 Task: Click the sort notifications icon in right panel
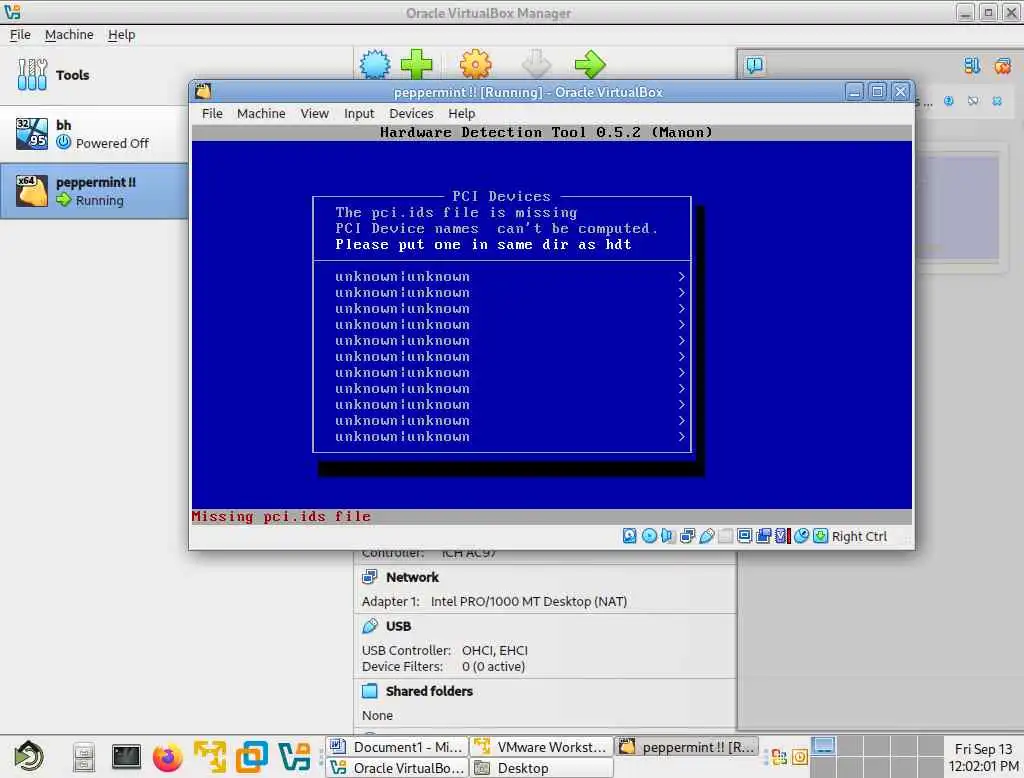click(972, 65)
